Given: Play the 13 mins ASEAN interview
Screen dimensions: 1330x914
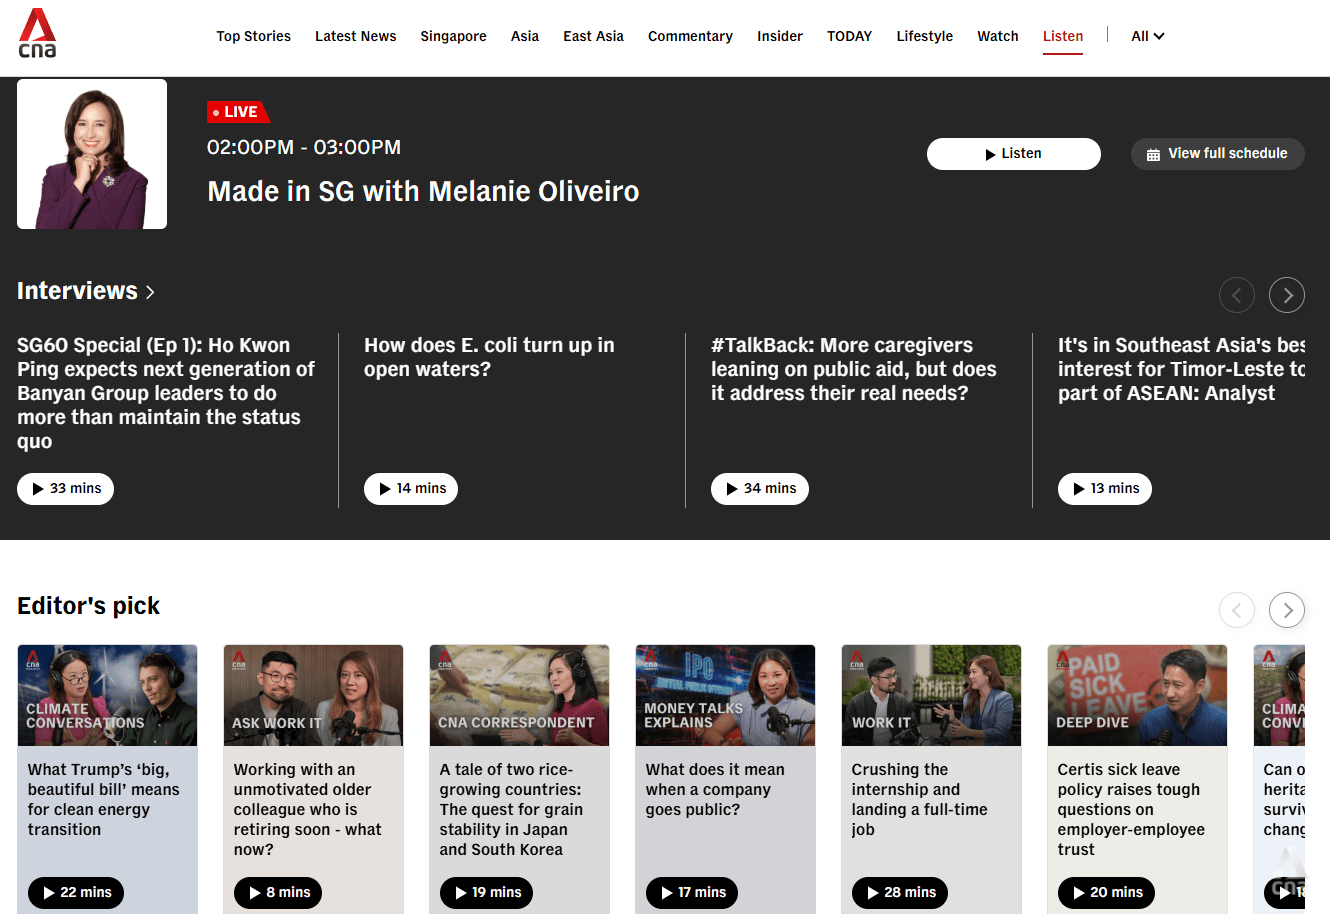Looking at the screenshot, I should pos(1105,489).
